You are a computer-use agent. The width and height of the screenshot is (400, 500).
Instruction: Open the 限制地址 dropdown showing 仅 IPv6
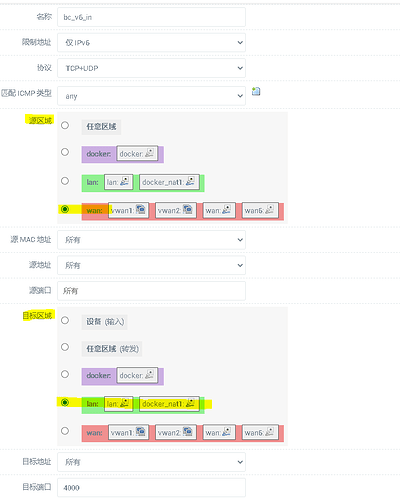151,42
